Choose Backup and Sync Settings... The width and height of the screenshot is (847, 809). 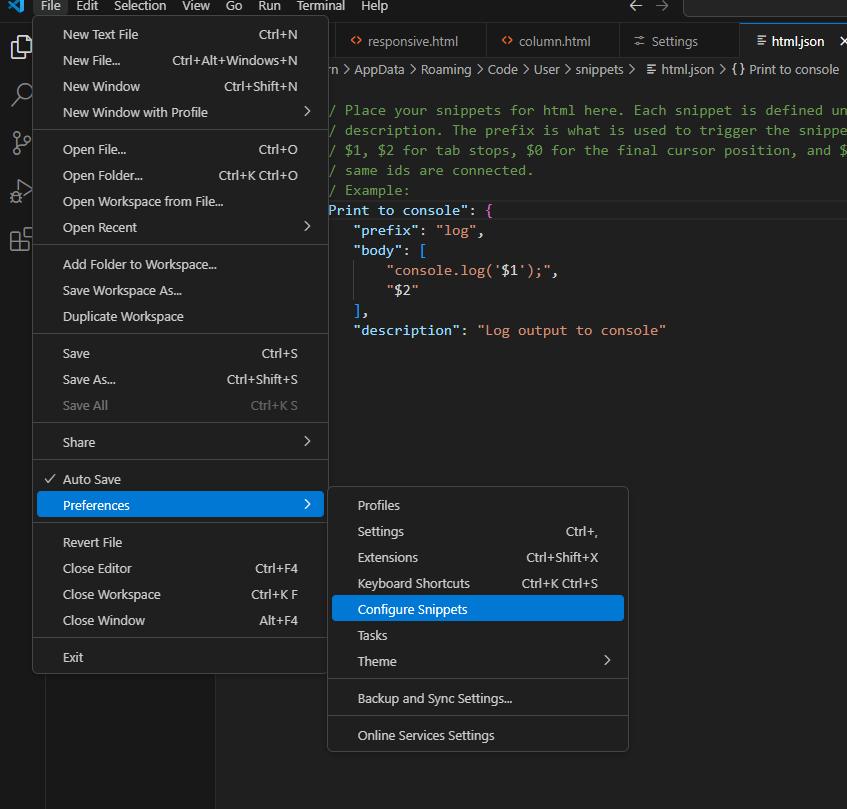tap(478, 698)
